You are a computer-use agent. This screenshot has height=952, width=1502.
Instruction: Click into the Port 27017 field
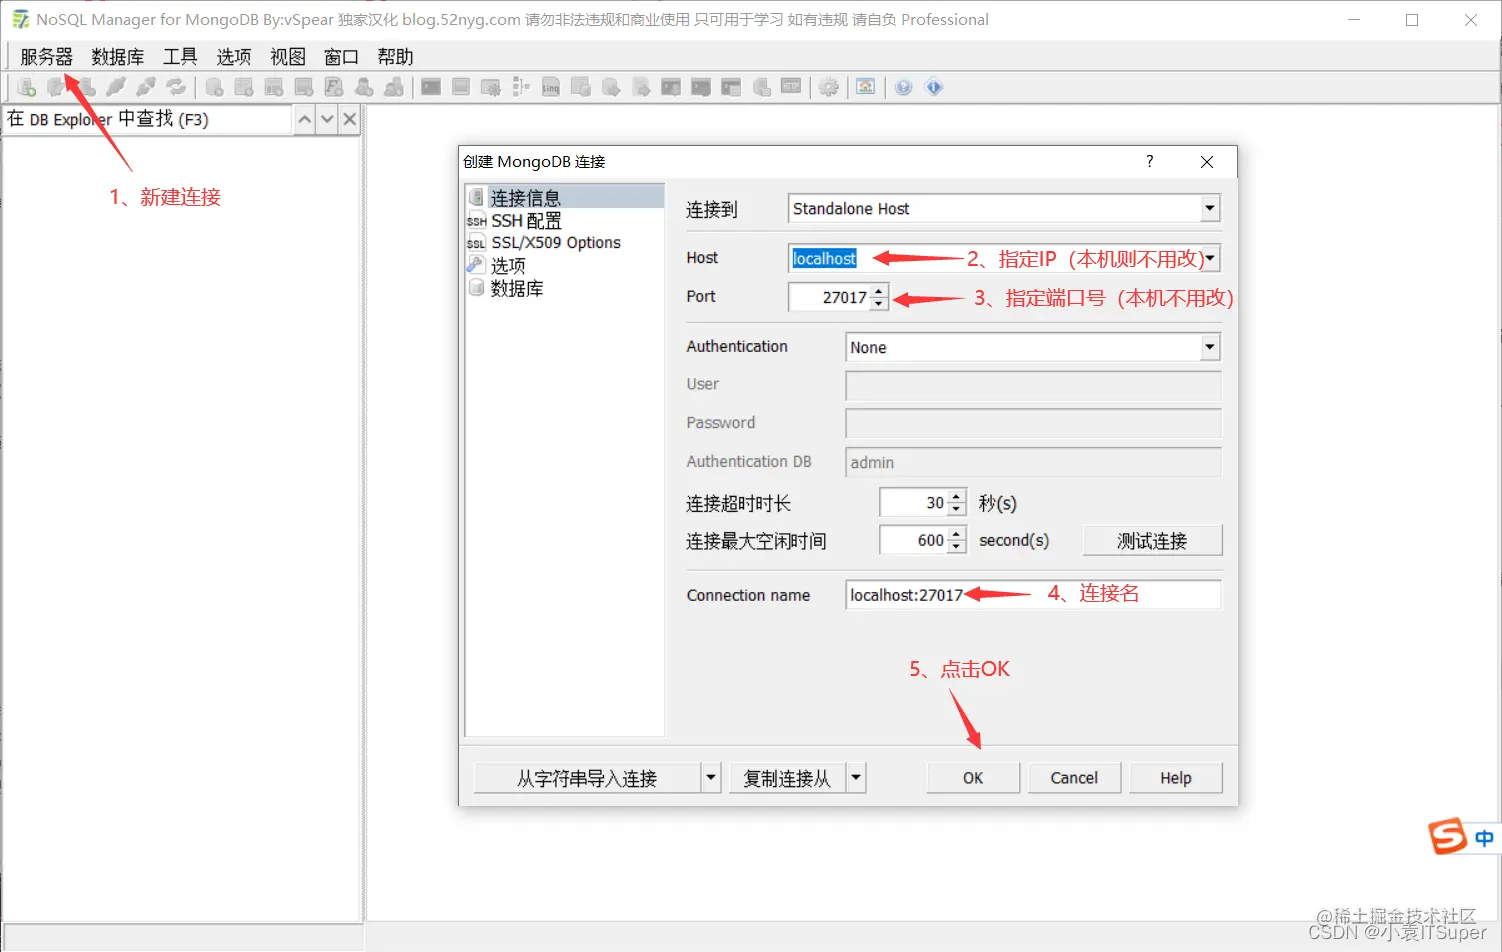[x=829, y=297]
